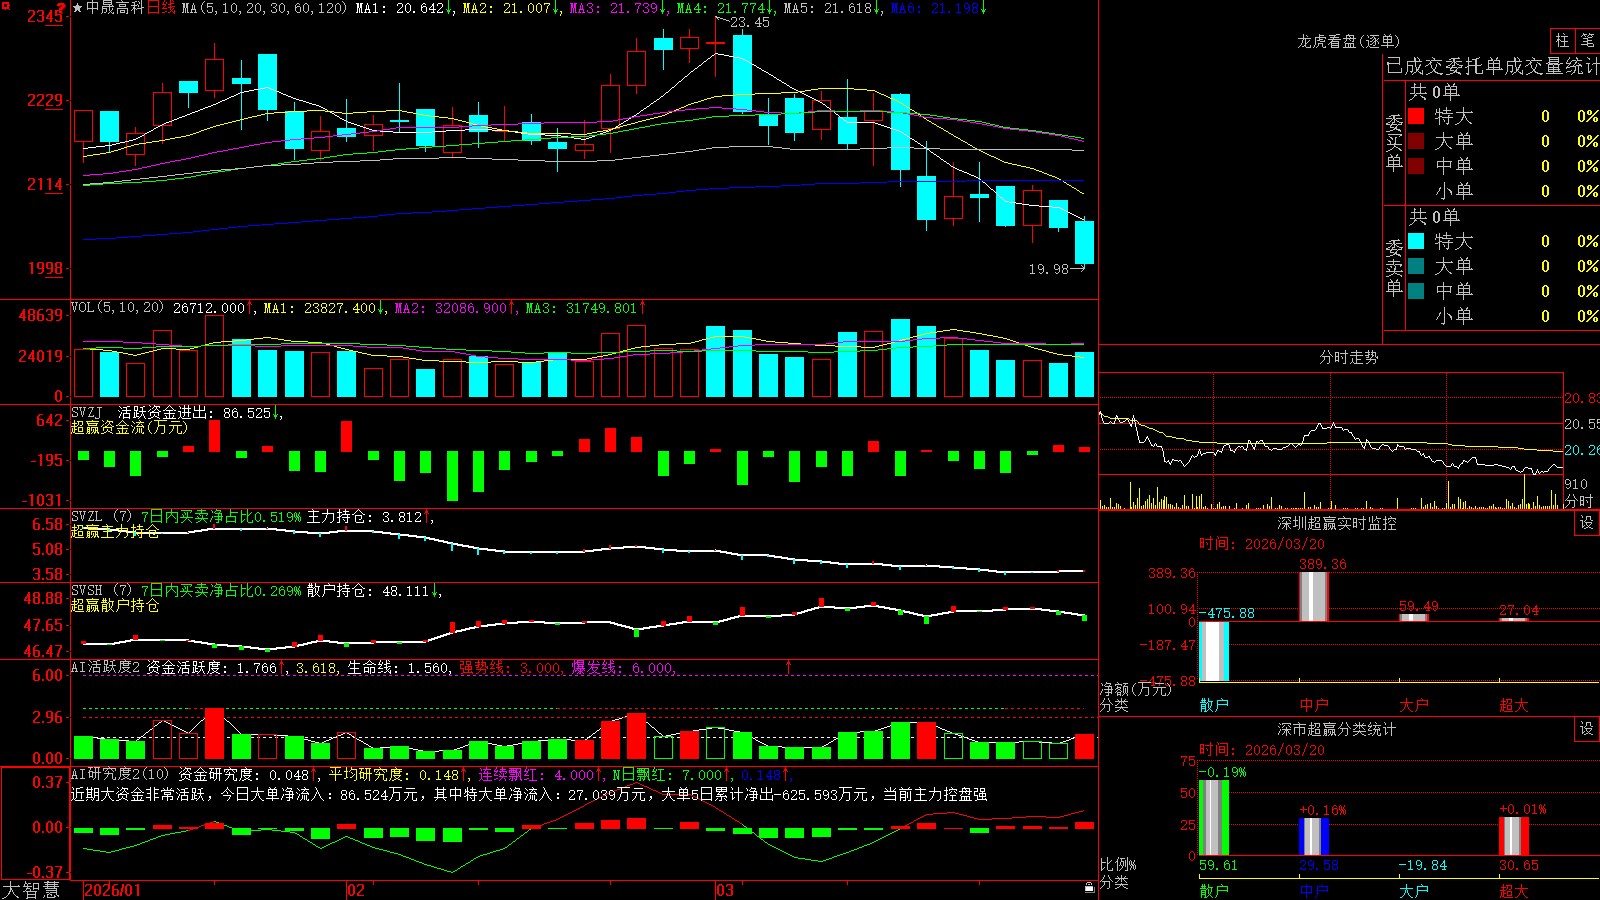Click the 分时 label beside intraday volume
The image size is (1600, 900).
tap(1579, 500)
